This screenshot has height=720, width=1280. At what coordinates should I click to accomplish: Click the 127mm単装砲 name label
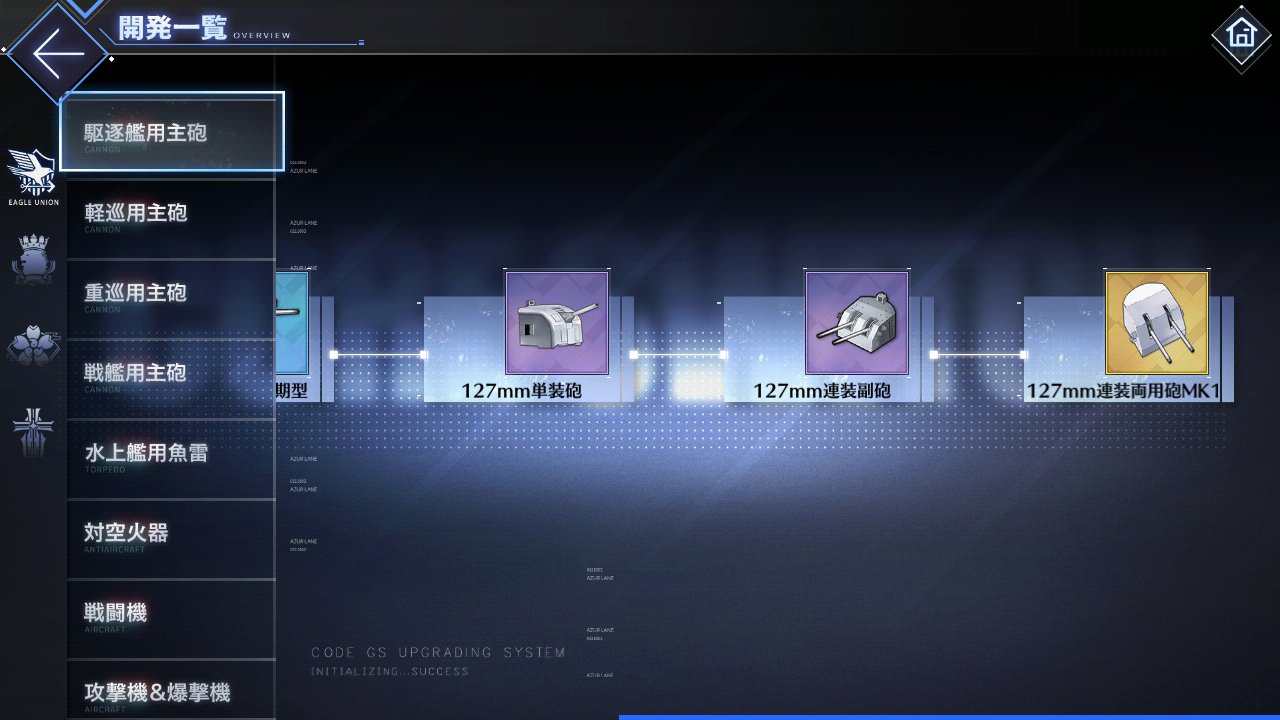pyautogui.click(x=522, y=390)
